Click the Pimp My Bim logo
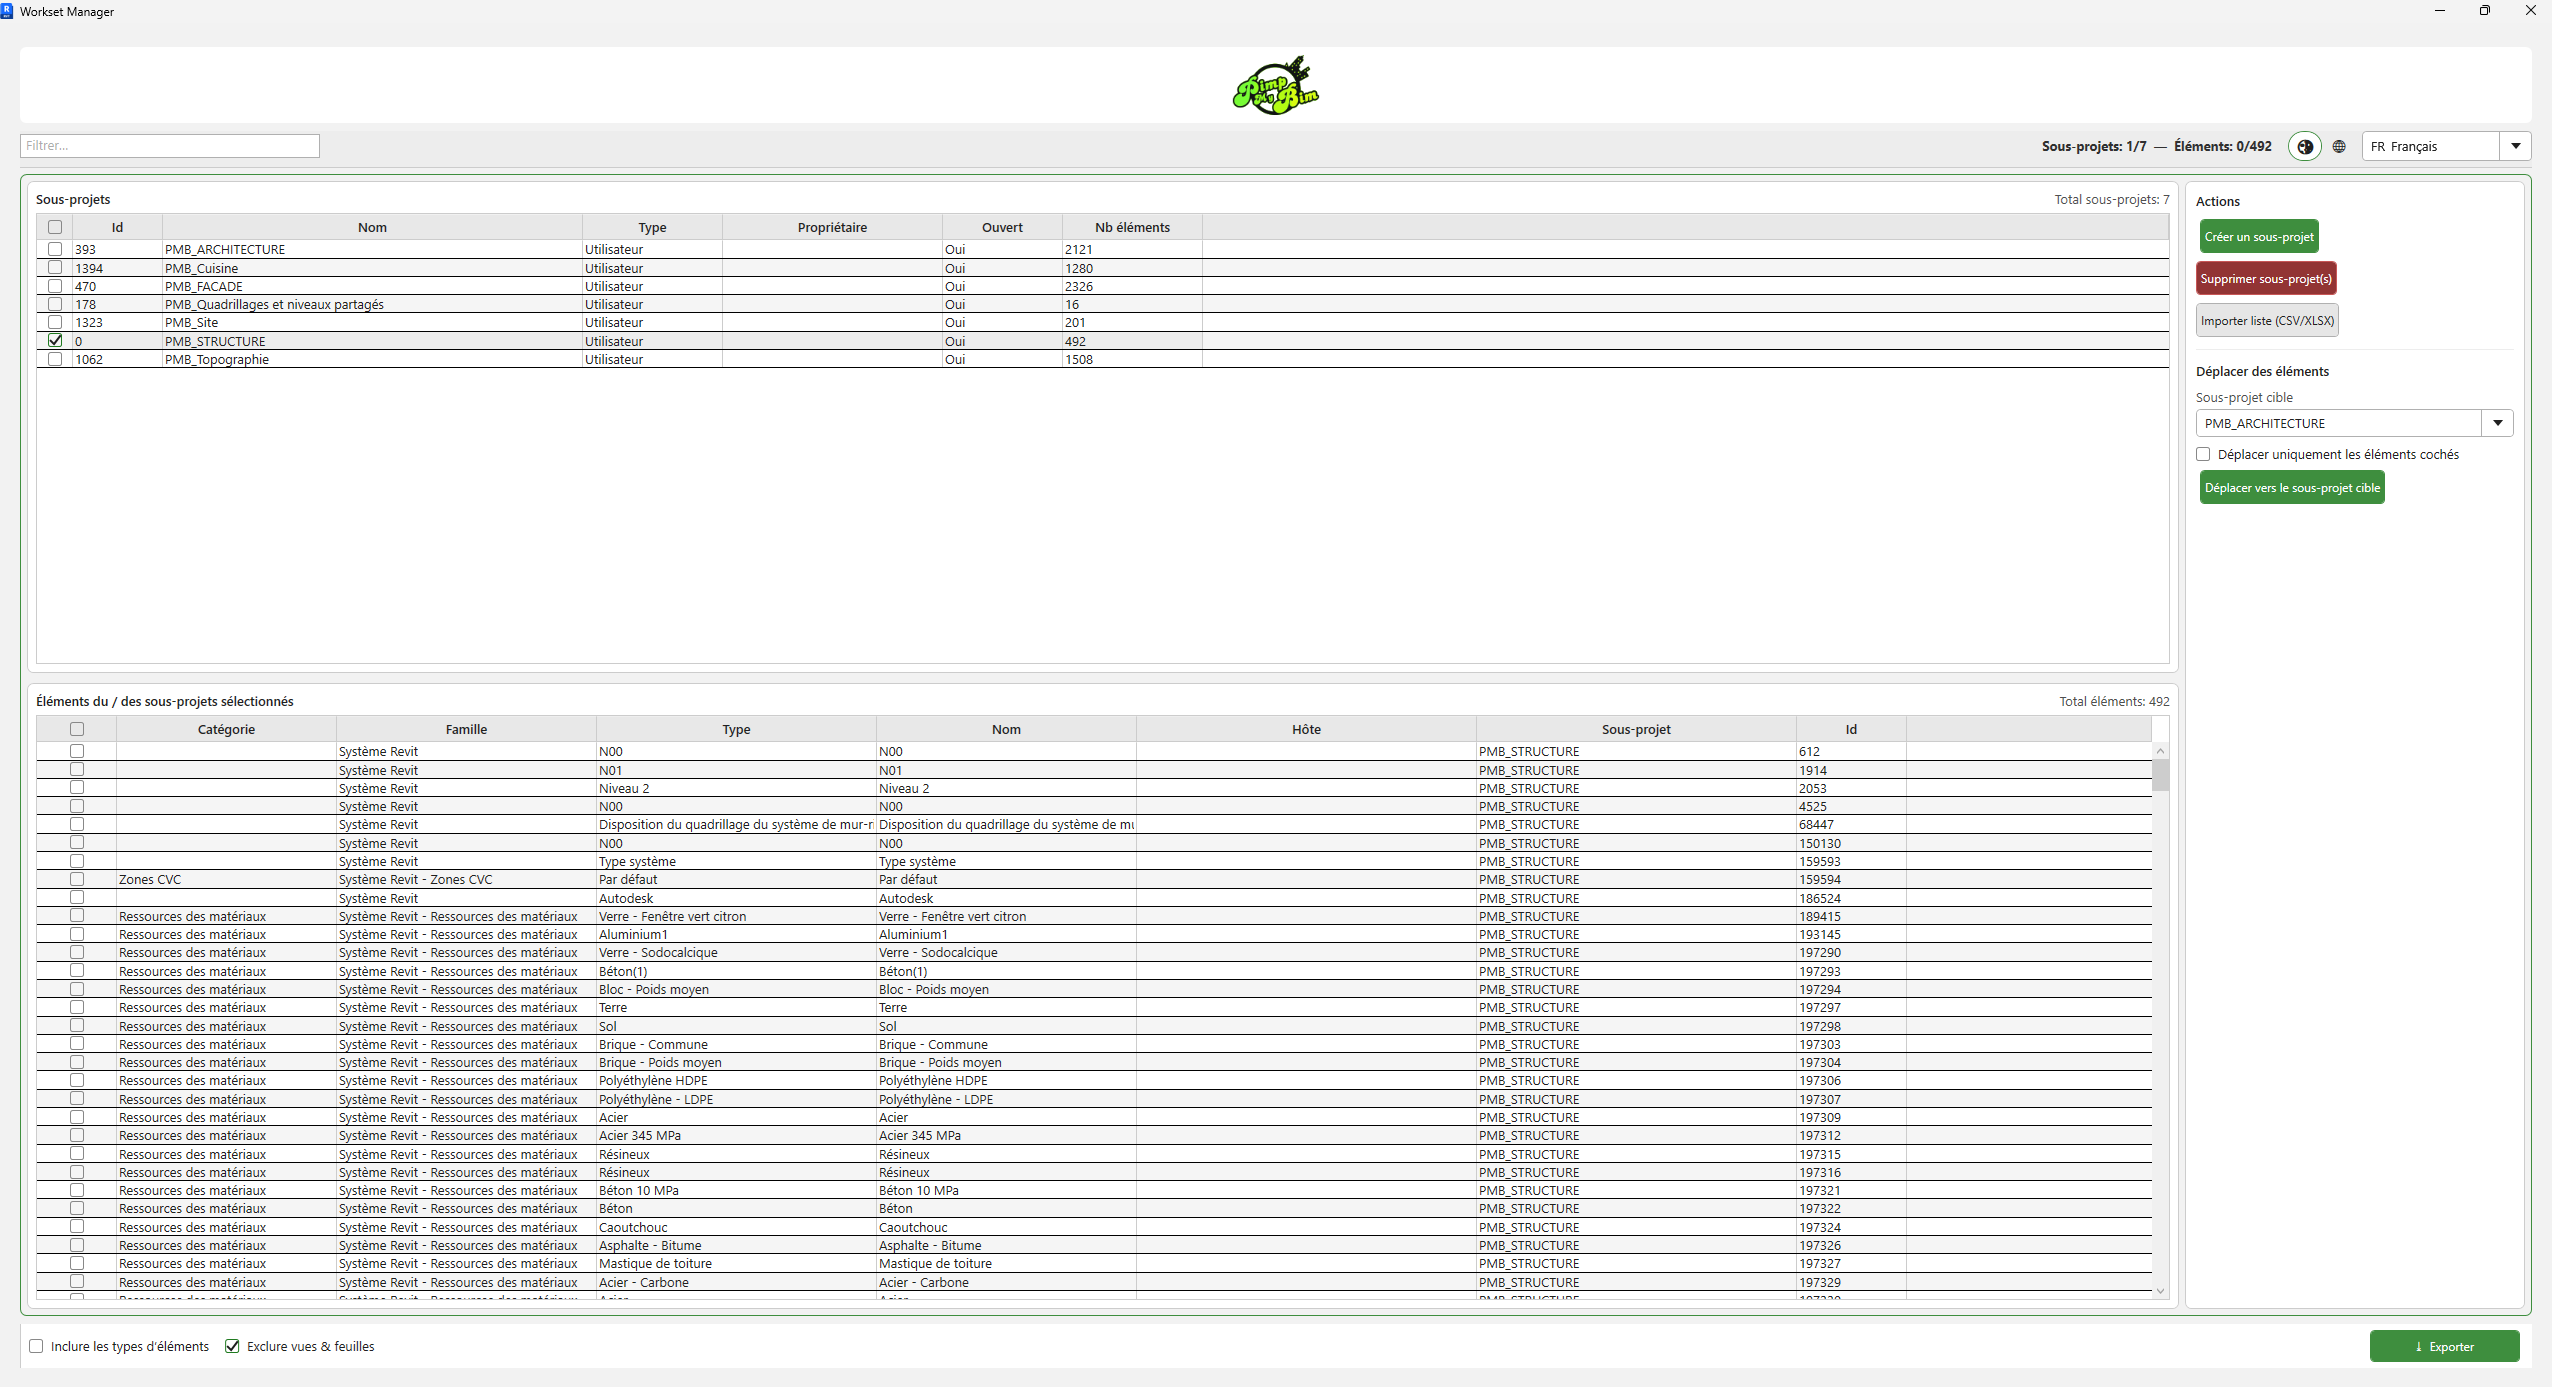This screenshot has width=2552, height=1387. pos(1276,85)
